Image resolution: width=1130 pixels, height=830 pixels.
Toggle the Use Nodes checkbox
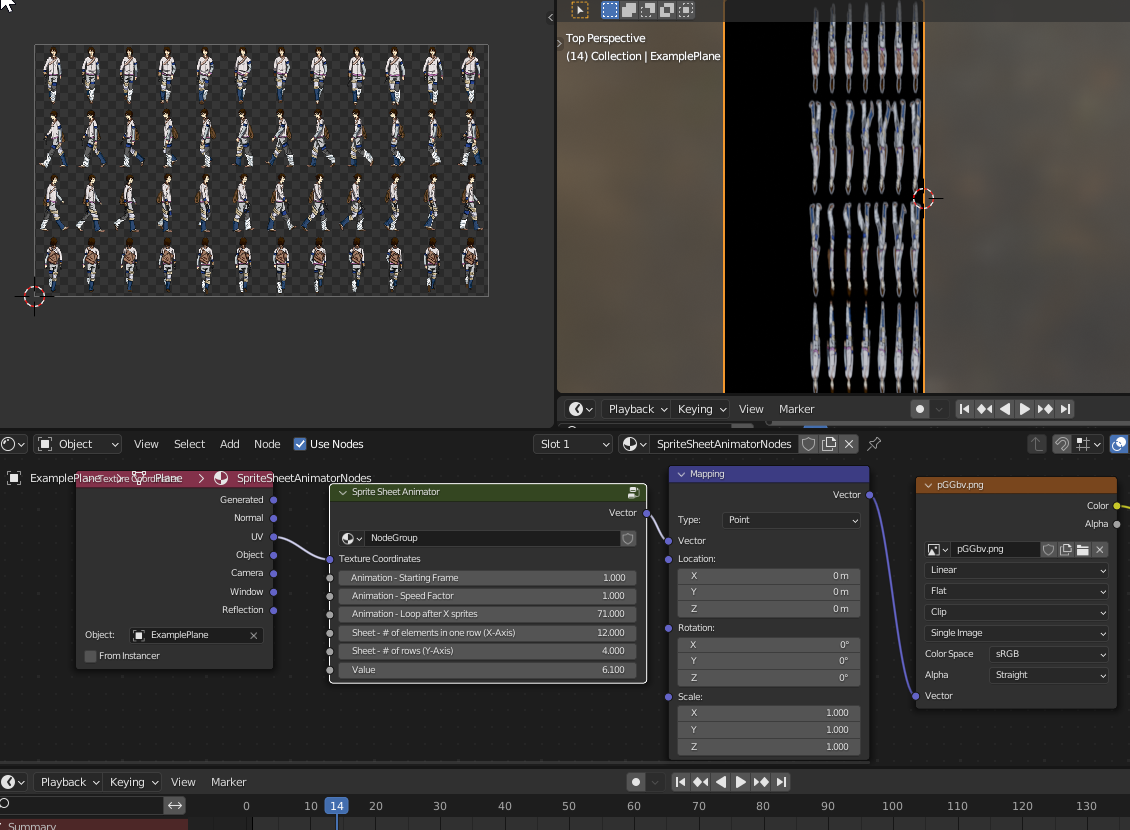pyautogui.click(x=300, y=444)
